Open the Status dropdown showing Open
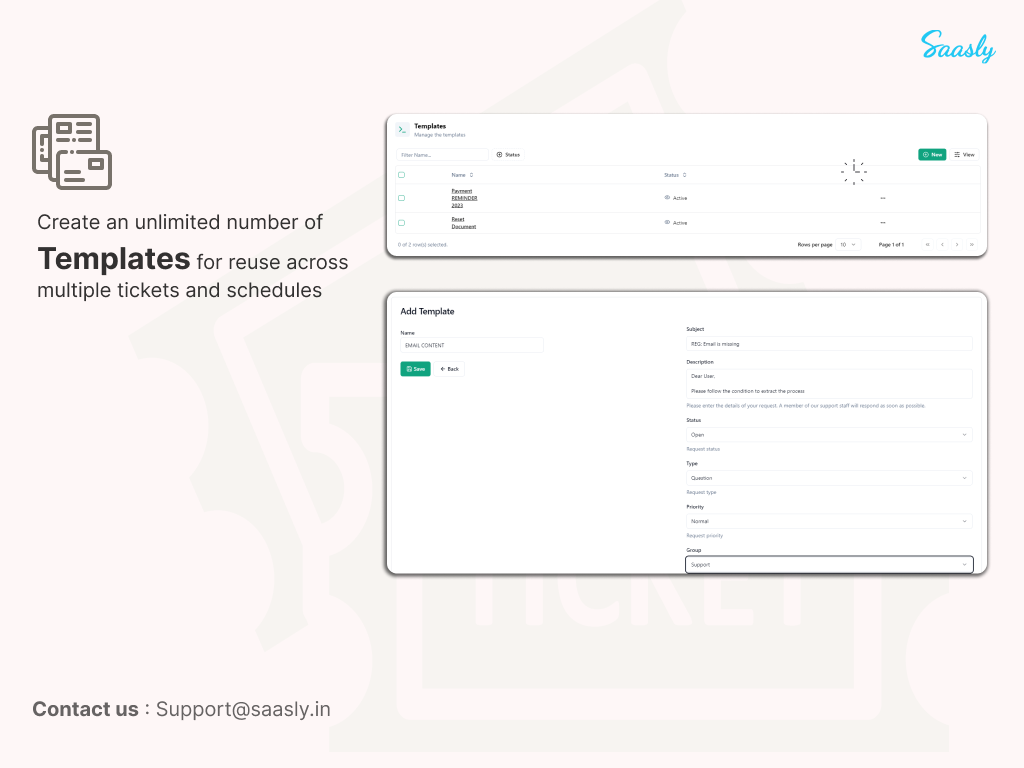Screen dimensions: 1024x768 tap(828, 435)
